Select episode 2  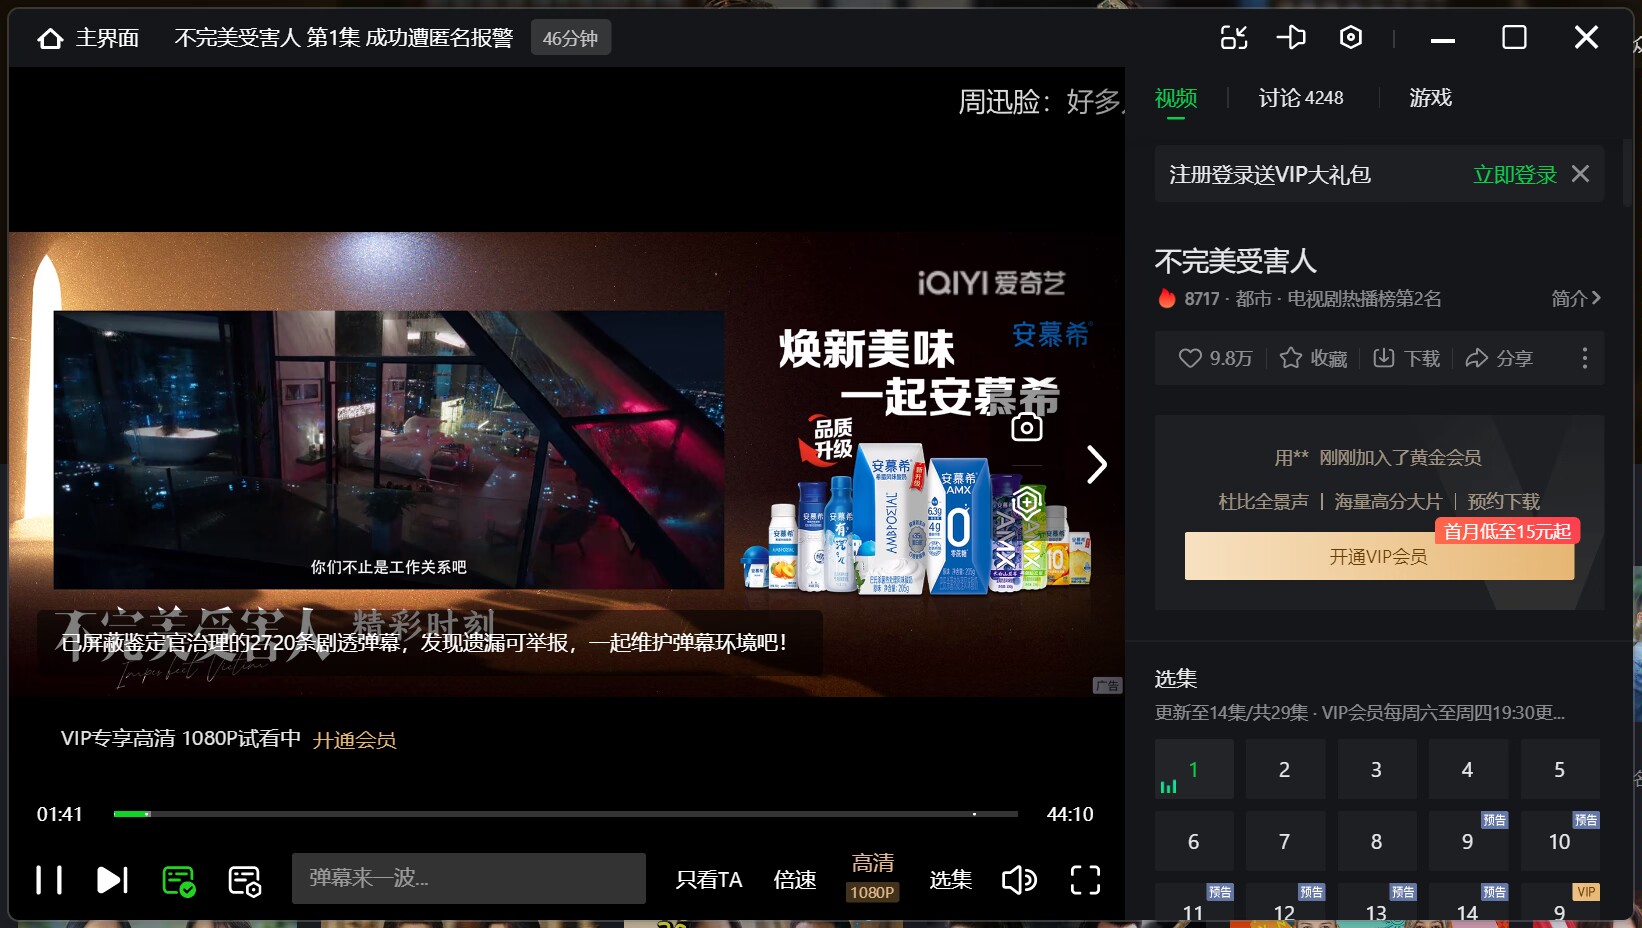[1285, 769]
